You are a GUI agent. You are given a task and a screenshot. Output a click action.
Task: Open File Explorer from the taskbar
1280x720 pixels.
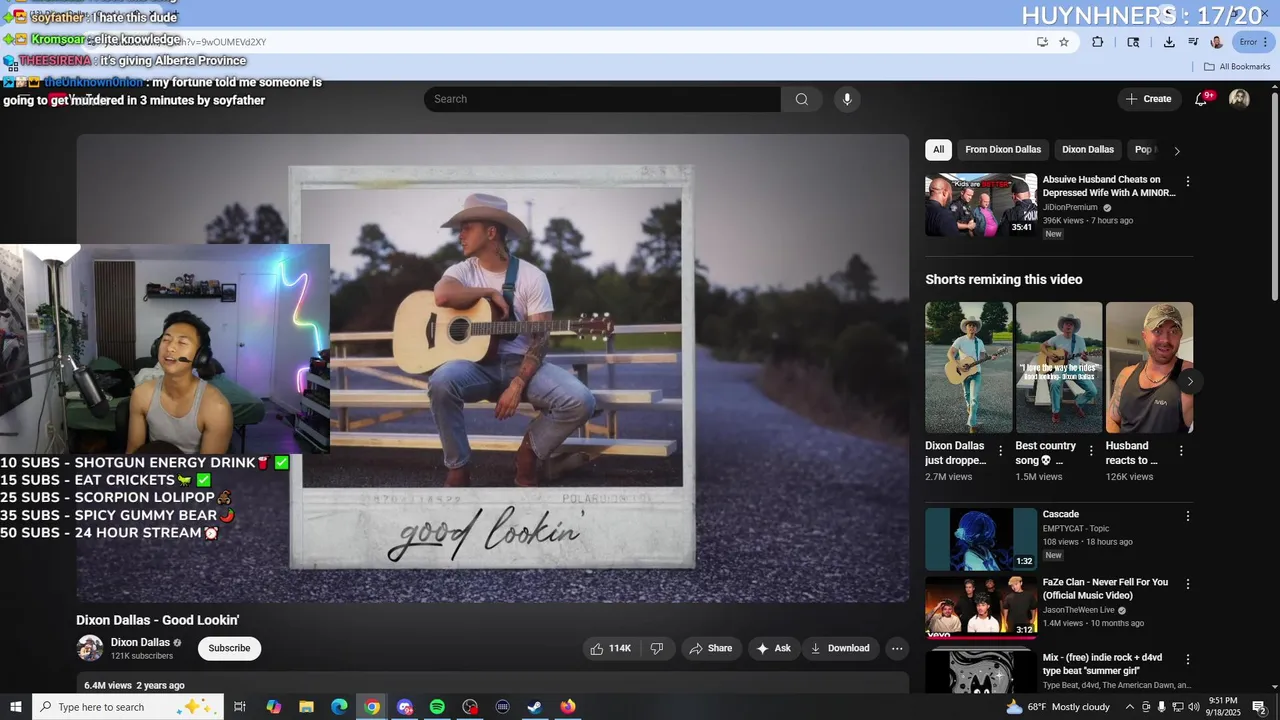306,707
